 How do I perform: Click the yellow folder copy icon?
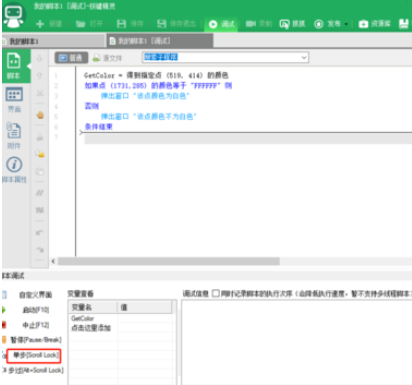tap(40, 154)
